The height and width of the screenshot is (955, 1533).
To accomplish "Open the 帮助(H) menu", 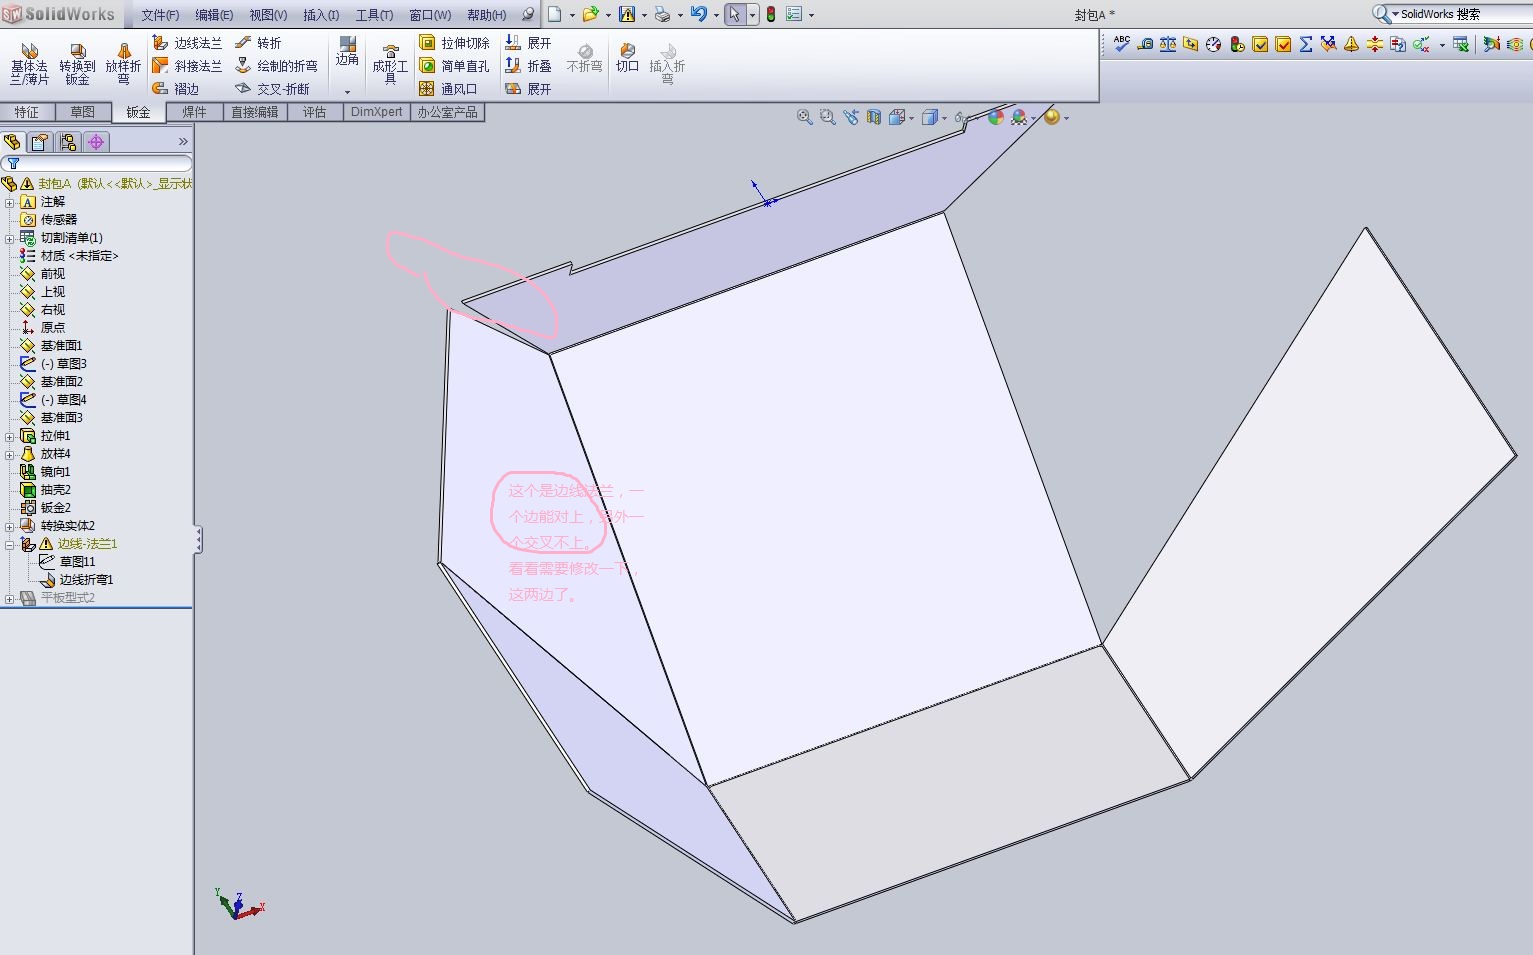I will [486, 15].
